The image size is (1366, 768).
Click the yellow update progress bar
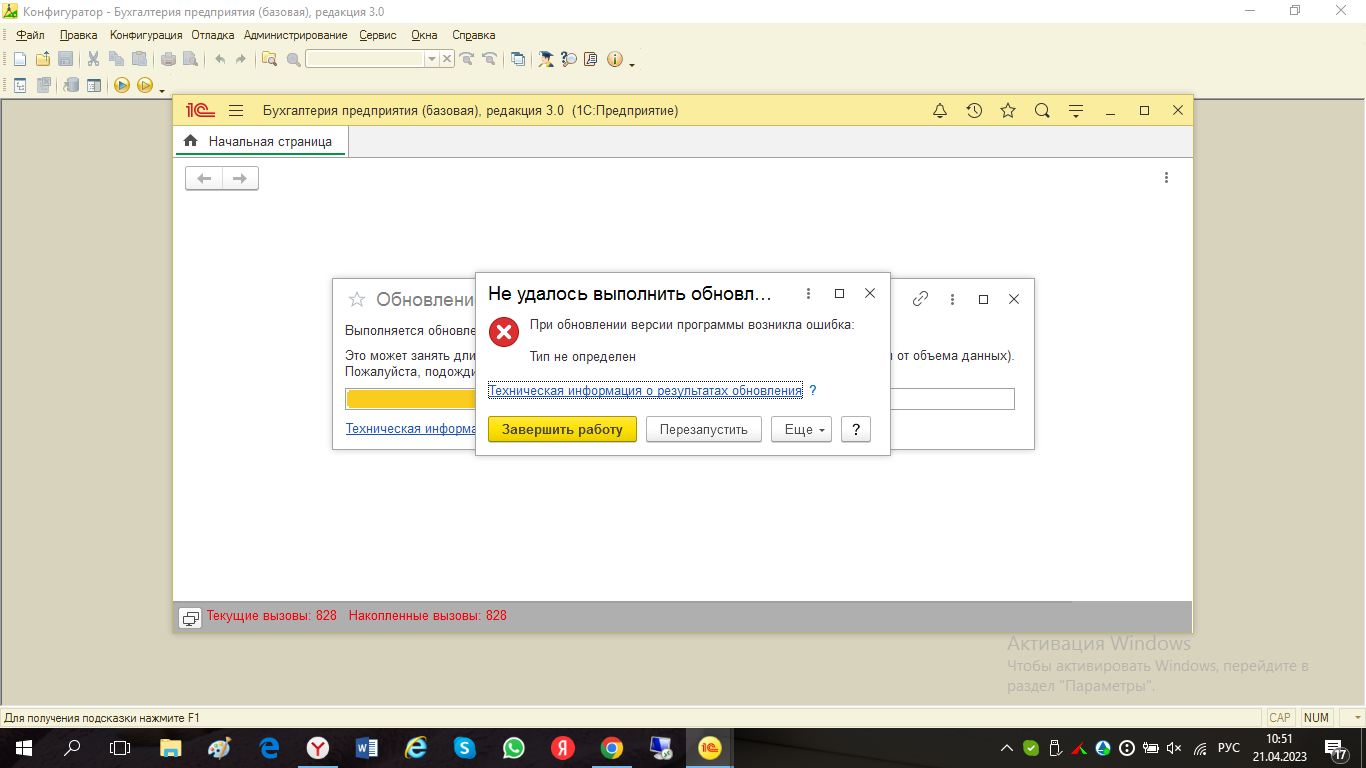click(x=410, y=399)
